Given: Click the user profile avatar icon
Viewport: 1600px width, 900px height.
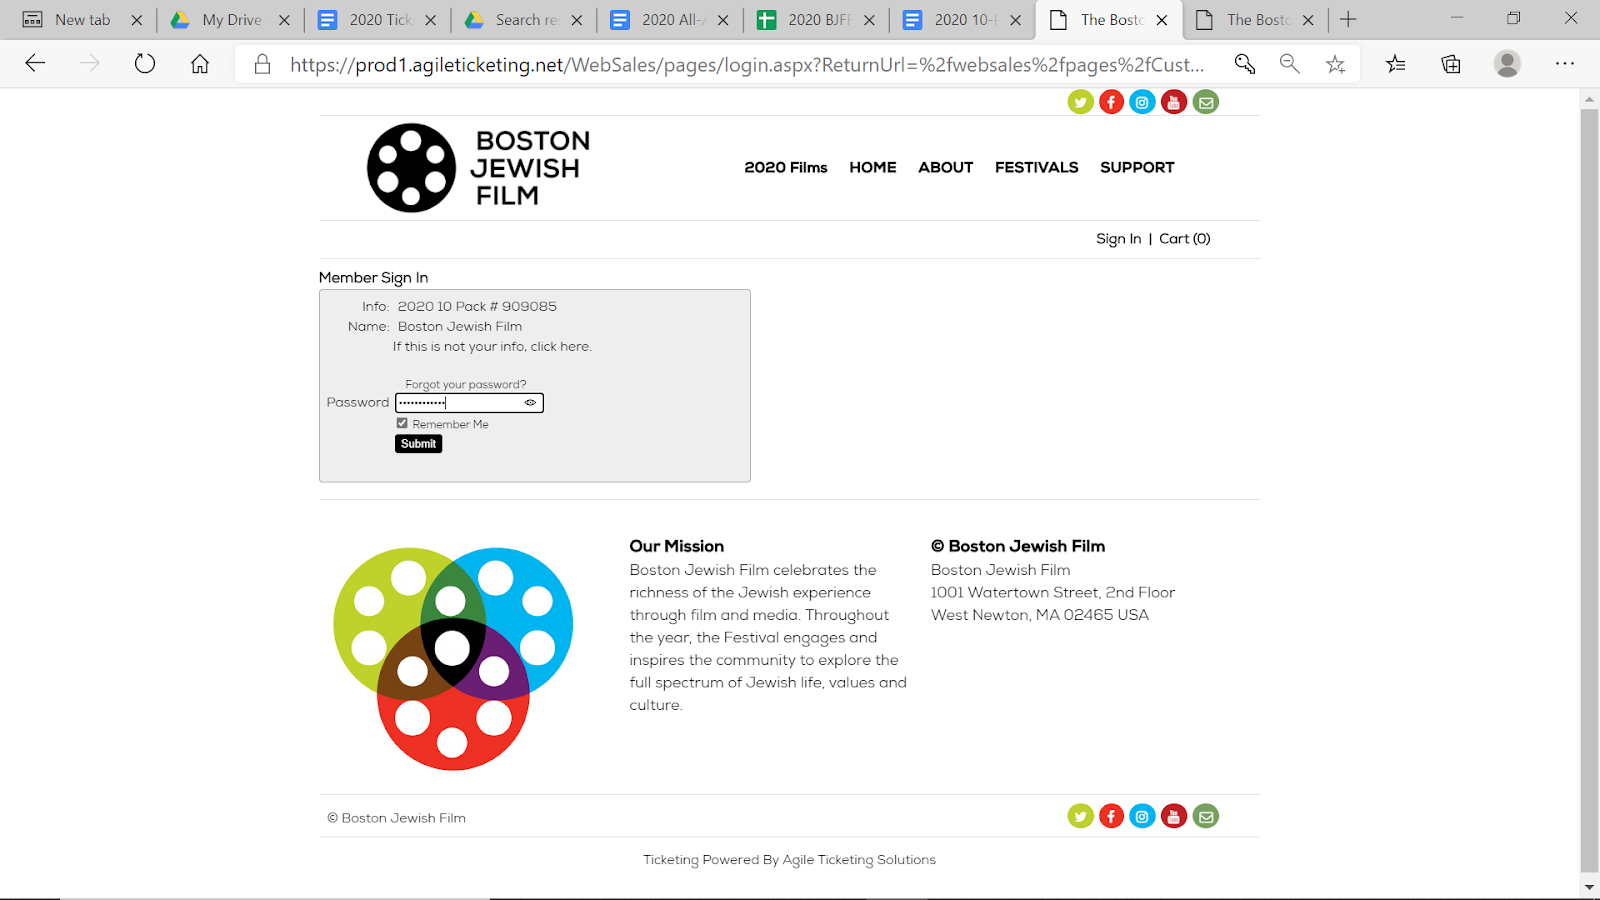Looking at the screenshot, I should pyautogui.click(x=1507, y=64).
